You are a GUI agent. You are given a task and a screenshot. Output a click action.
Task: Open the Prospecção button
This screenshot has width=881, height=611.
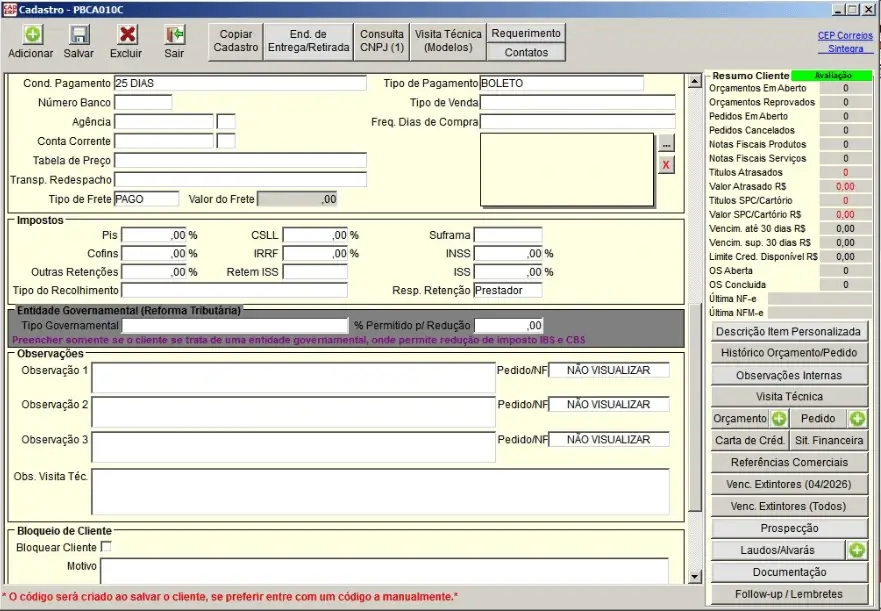789,528
